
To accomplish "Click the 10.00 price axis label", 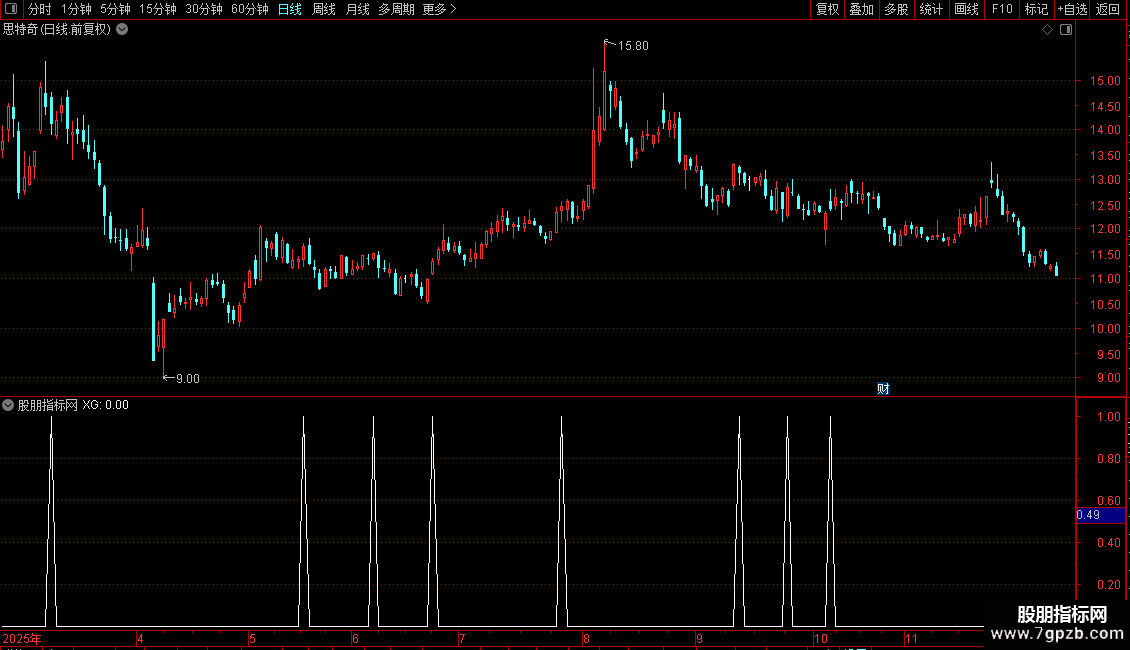I will pyautogui.click(x=1105, y=329).
